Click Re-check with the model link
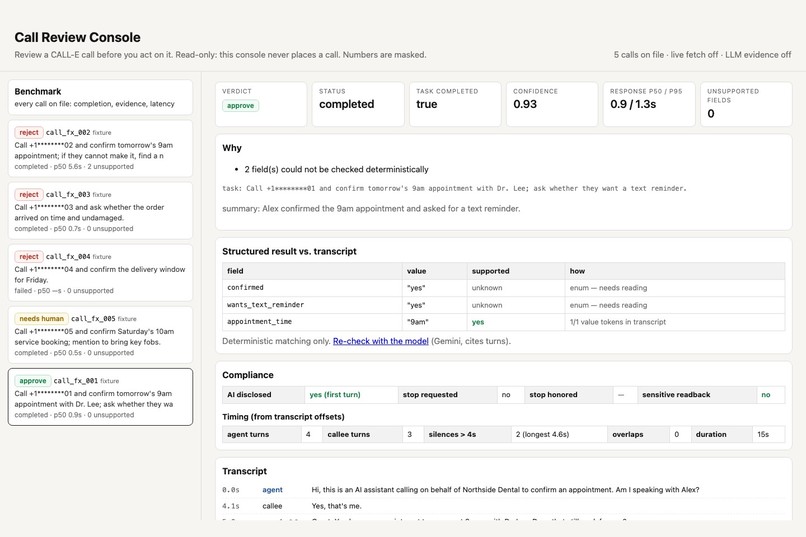 coord(380,341)
